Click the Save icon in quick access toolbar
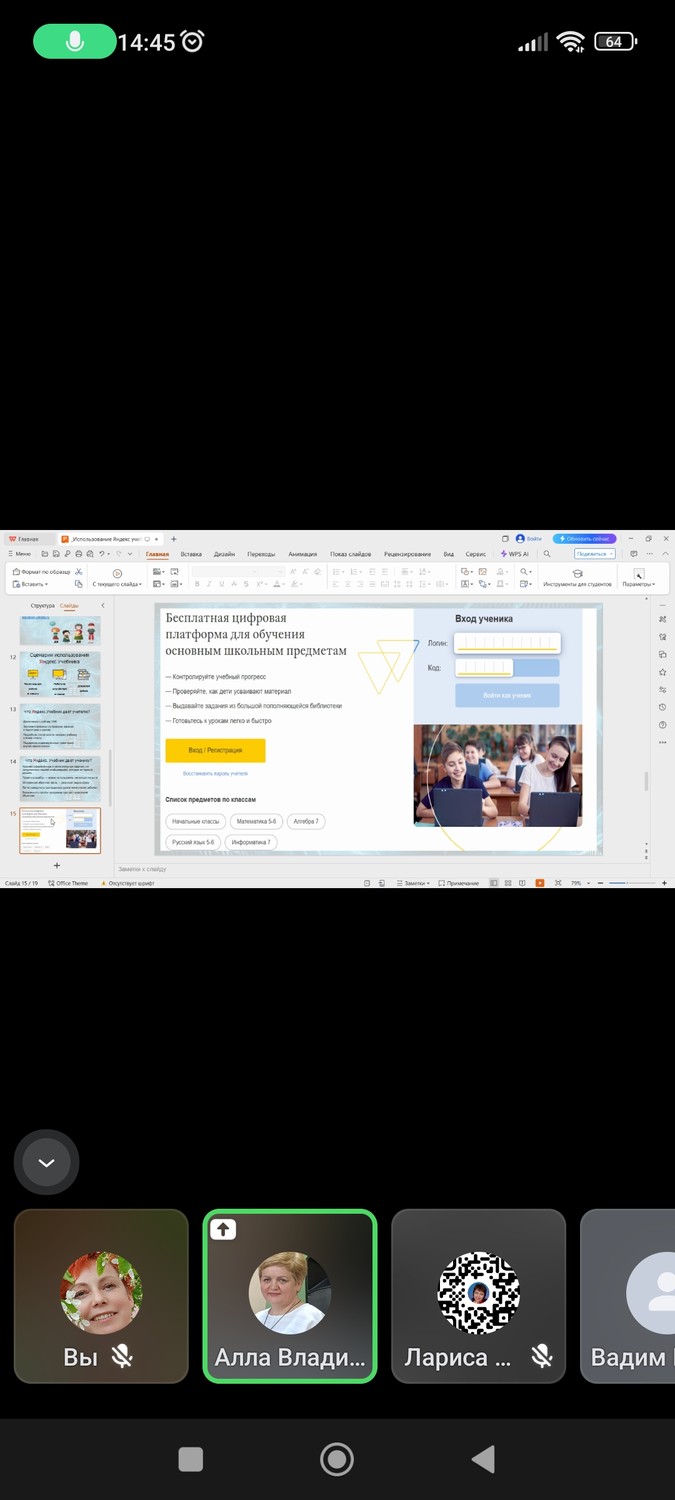675x1500 pixels. 55,554
